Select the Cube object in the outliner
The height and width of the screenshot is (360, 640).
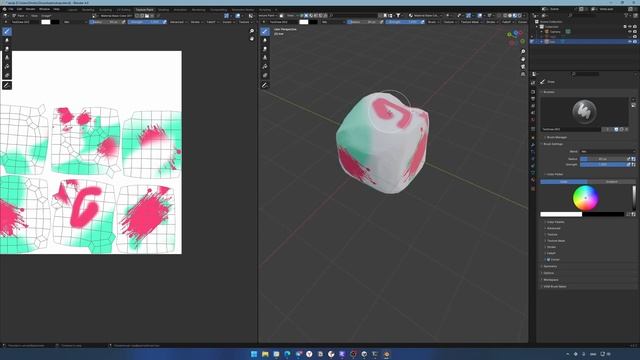[552, 42]
